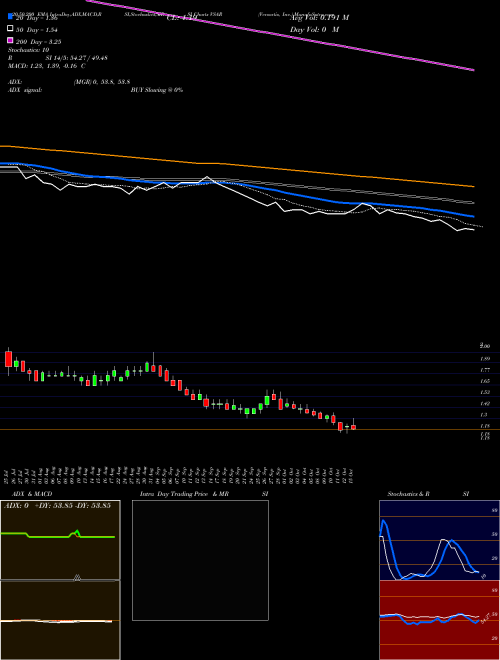Click the 'Day Vol: 0 M' readout
The width and height of the screenshot is (500, 660).
(314, 30)
